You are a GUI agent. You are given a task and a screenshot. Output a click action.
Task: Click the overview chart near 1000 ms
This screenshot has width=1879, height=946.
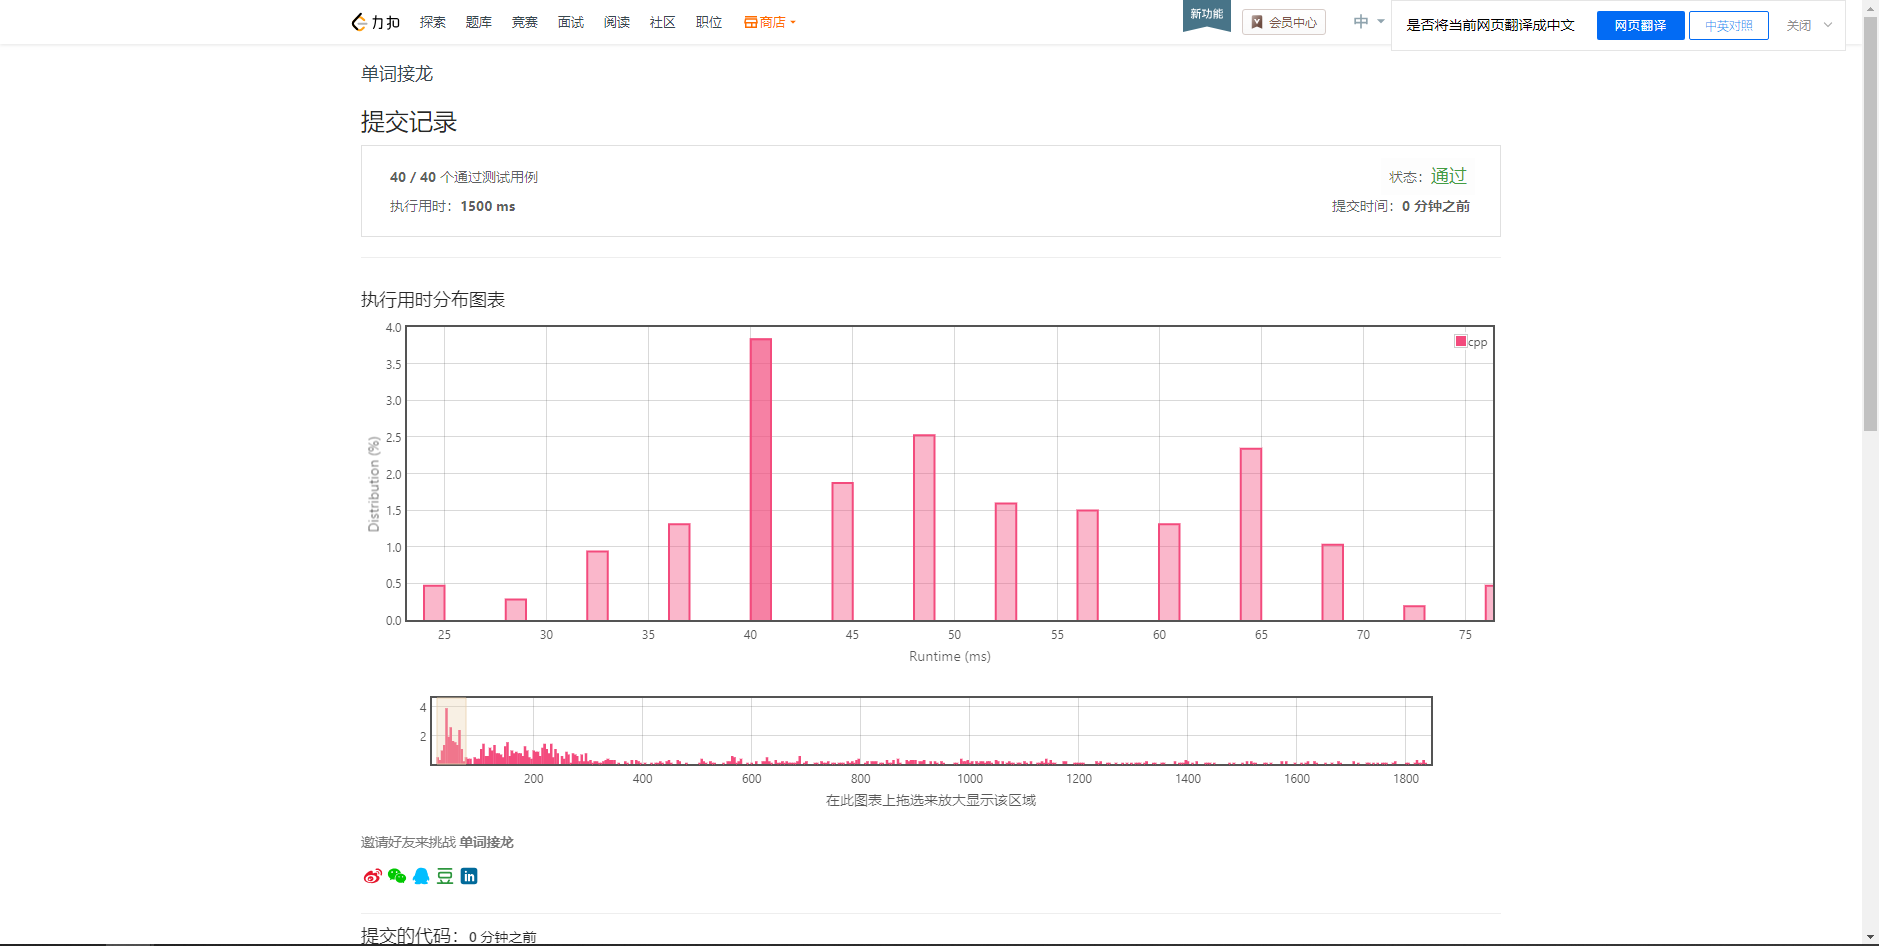pyautogui.click(x=969, y=731)
